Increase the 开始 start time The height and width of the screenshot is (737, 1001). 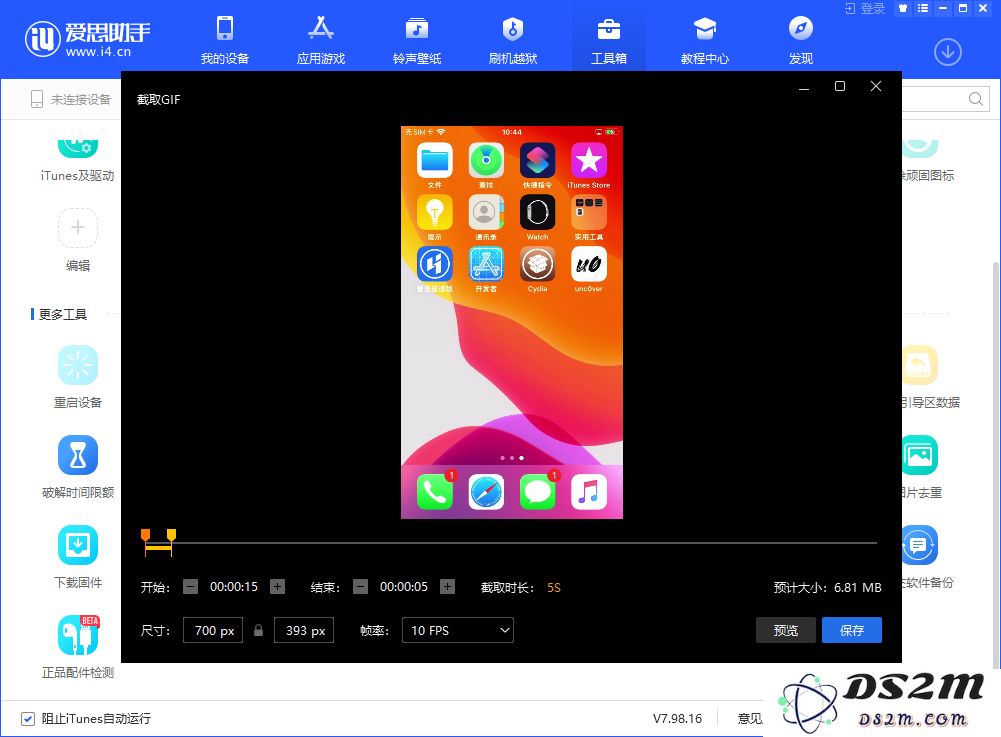click(x=277, y=586)
